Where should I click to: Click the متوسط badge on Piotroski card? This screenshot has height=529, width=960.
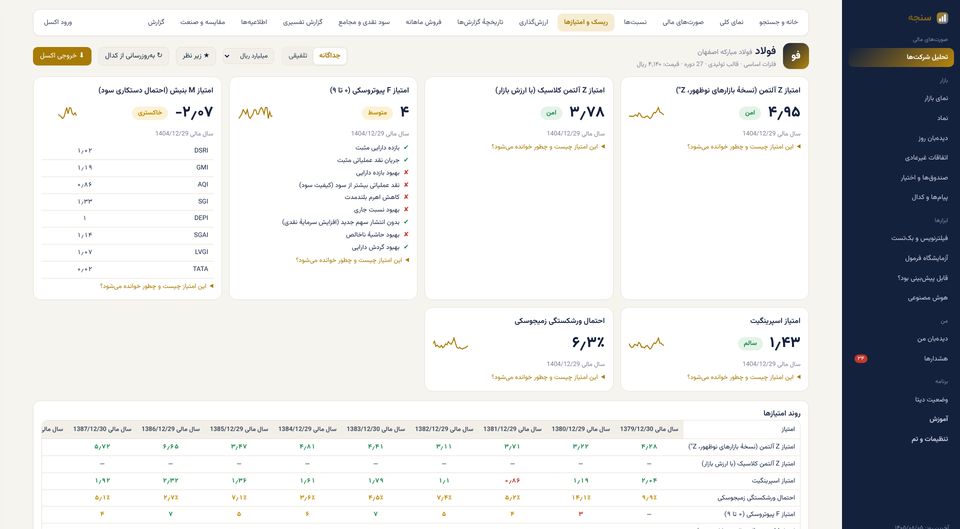click(x=377, y=113)
